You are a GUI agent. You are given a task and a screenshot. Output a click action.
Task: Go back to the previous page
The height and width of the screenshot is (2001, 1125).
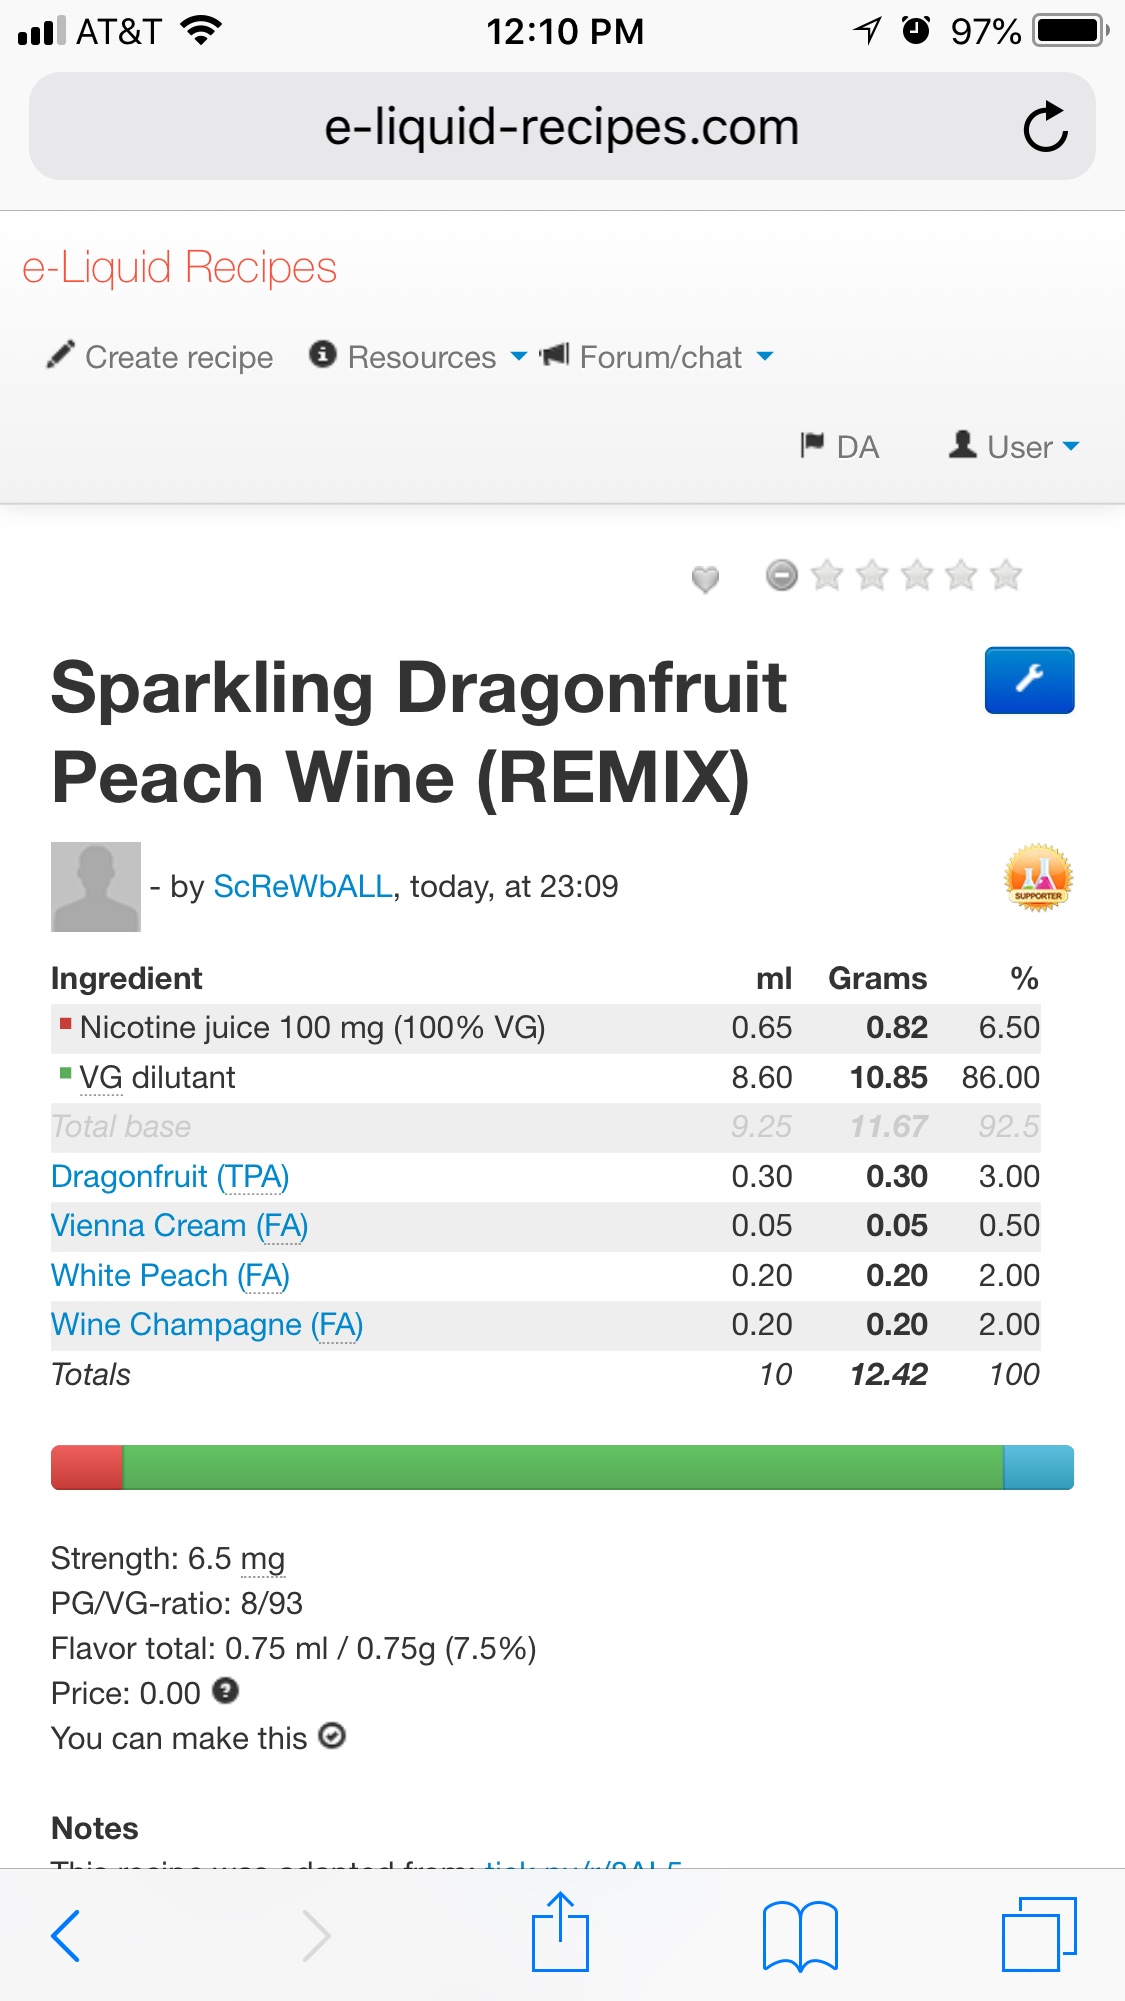pyautogui.click(x=66, y=1934)
